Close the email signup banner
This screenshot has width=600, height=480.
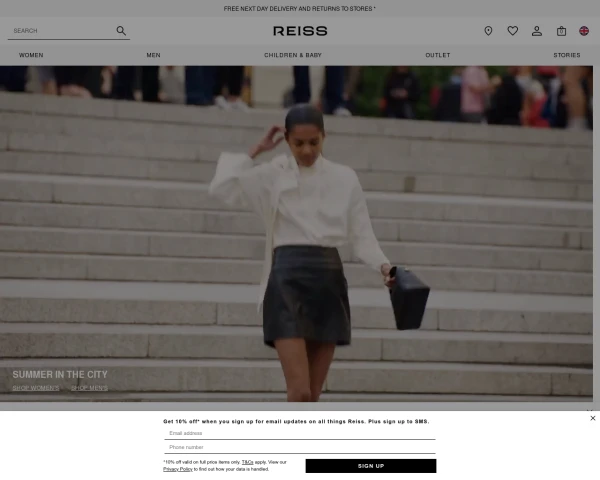593,418
